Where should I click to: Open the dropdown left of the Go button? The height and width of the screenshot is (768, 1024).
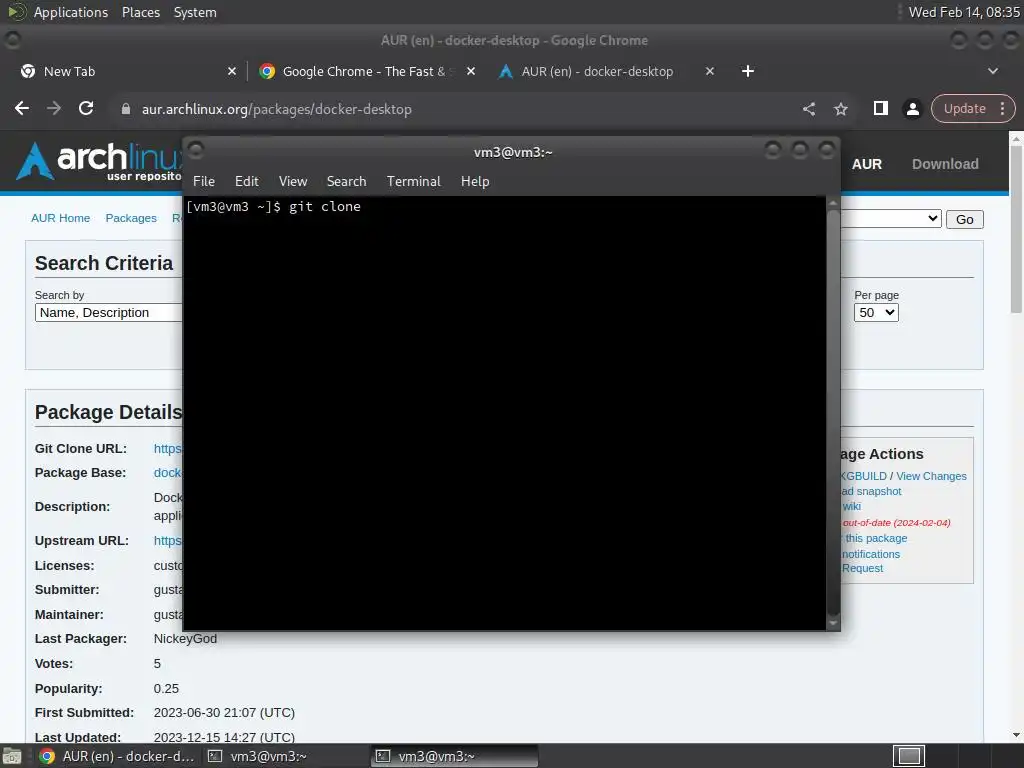[x=891, y=219]
